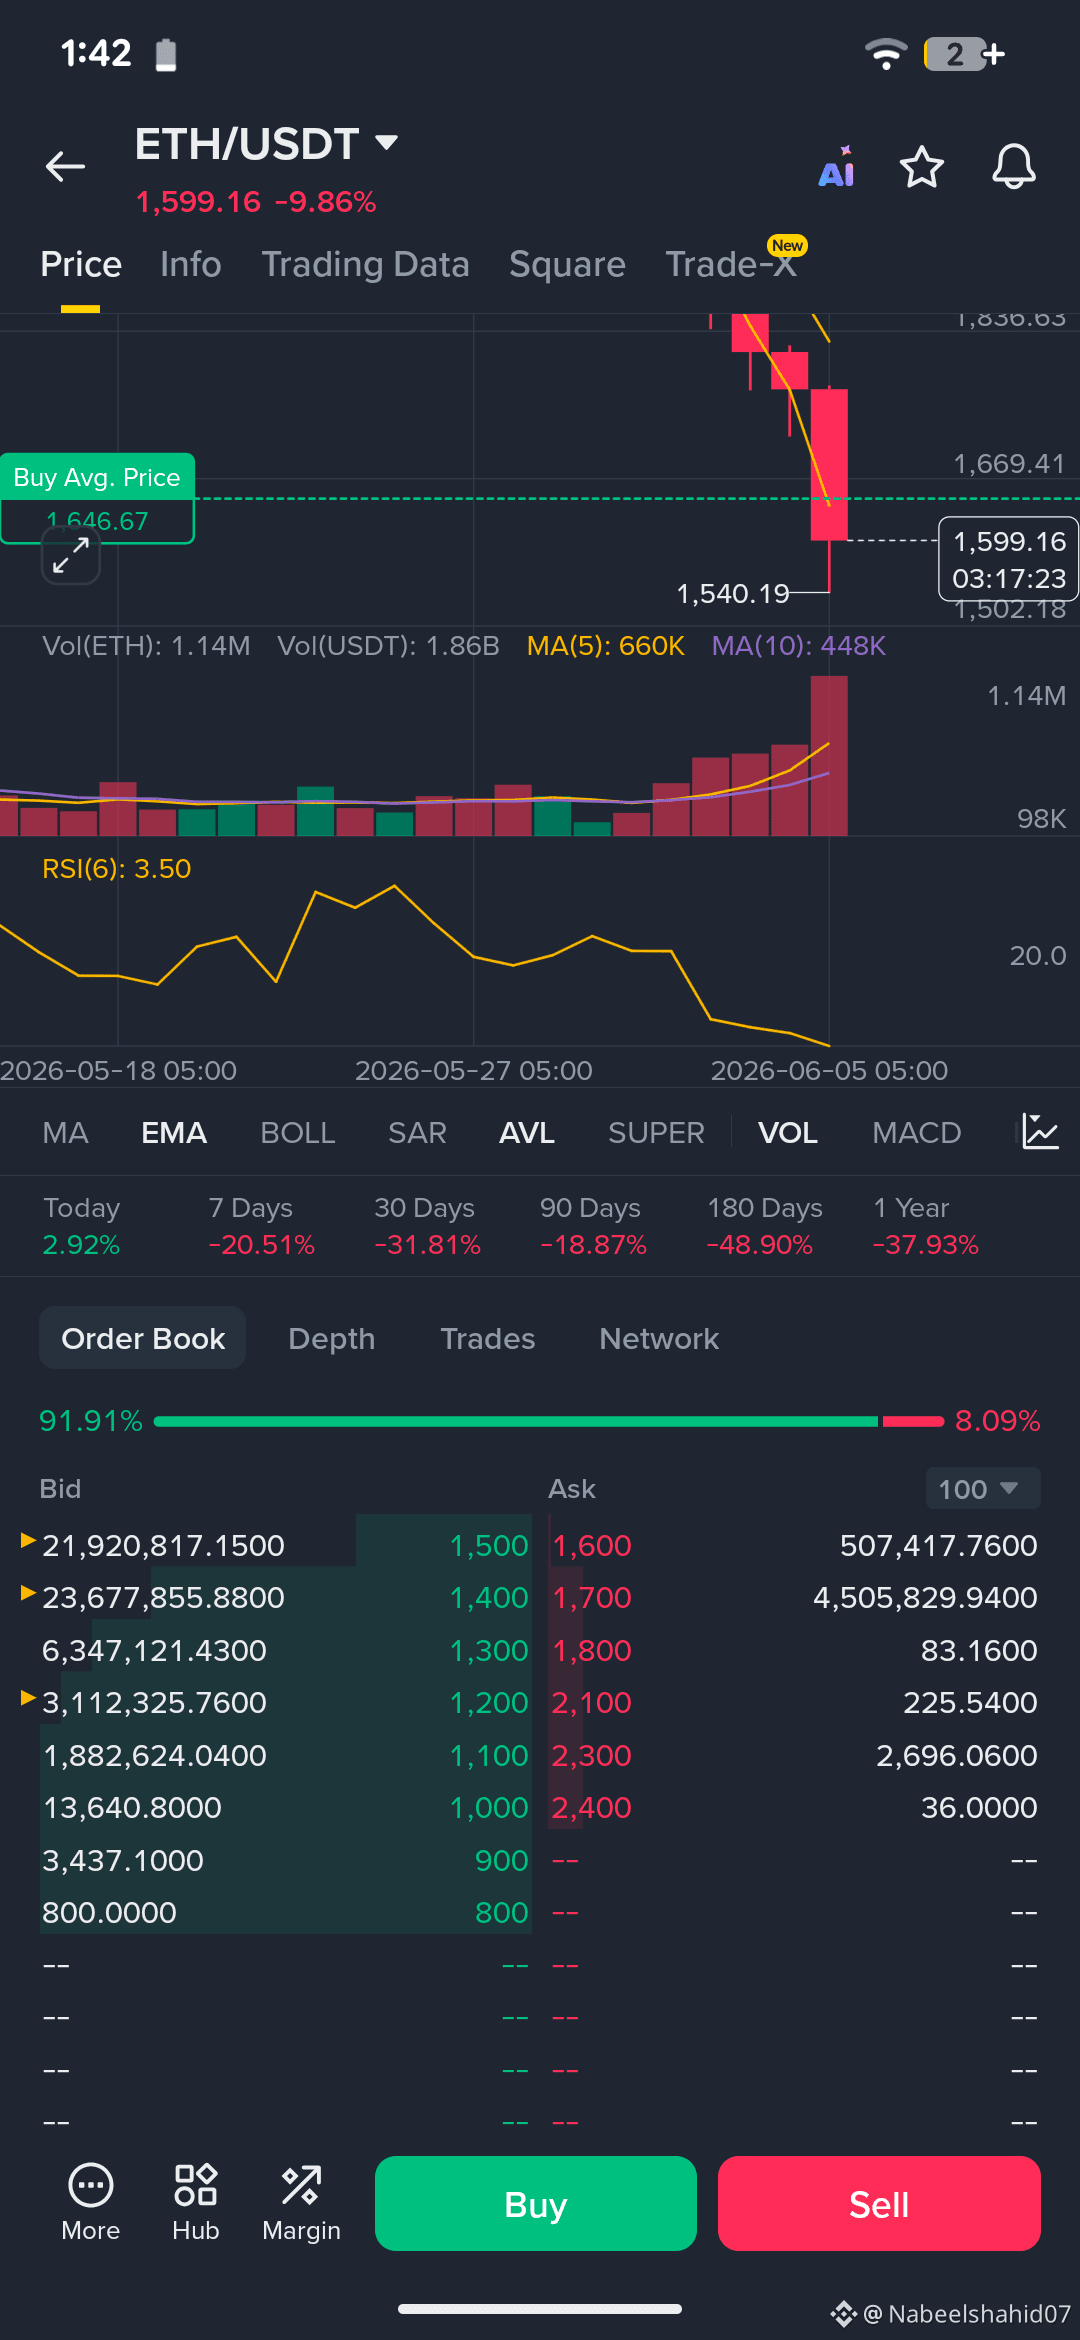The height and width of the screenshot is (2340, 1080).
Task: Select bid price 1,000 row
Action: click(285, 1807)
